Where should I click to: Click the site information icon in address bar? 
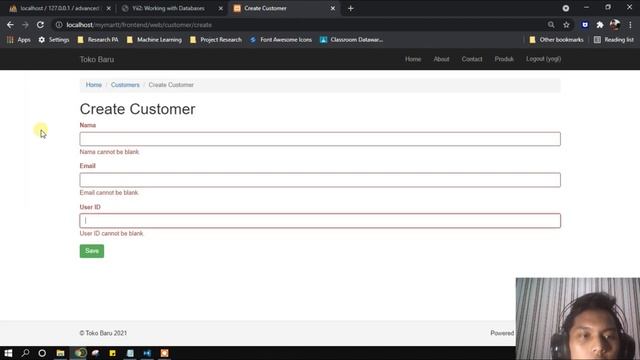point(59,25)
